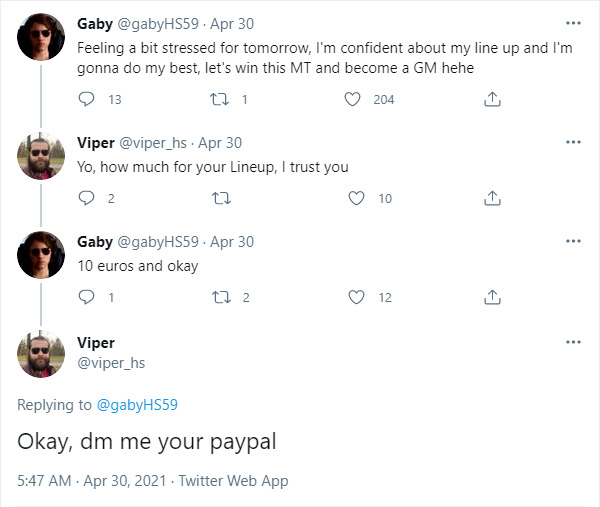
Task: Open Viper's avatar on the main tweet
Action: [43, 357]
